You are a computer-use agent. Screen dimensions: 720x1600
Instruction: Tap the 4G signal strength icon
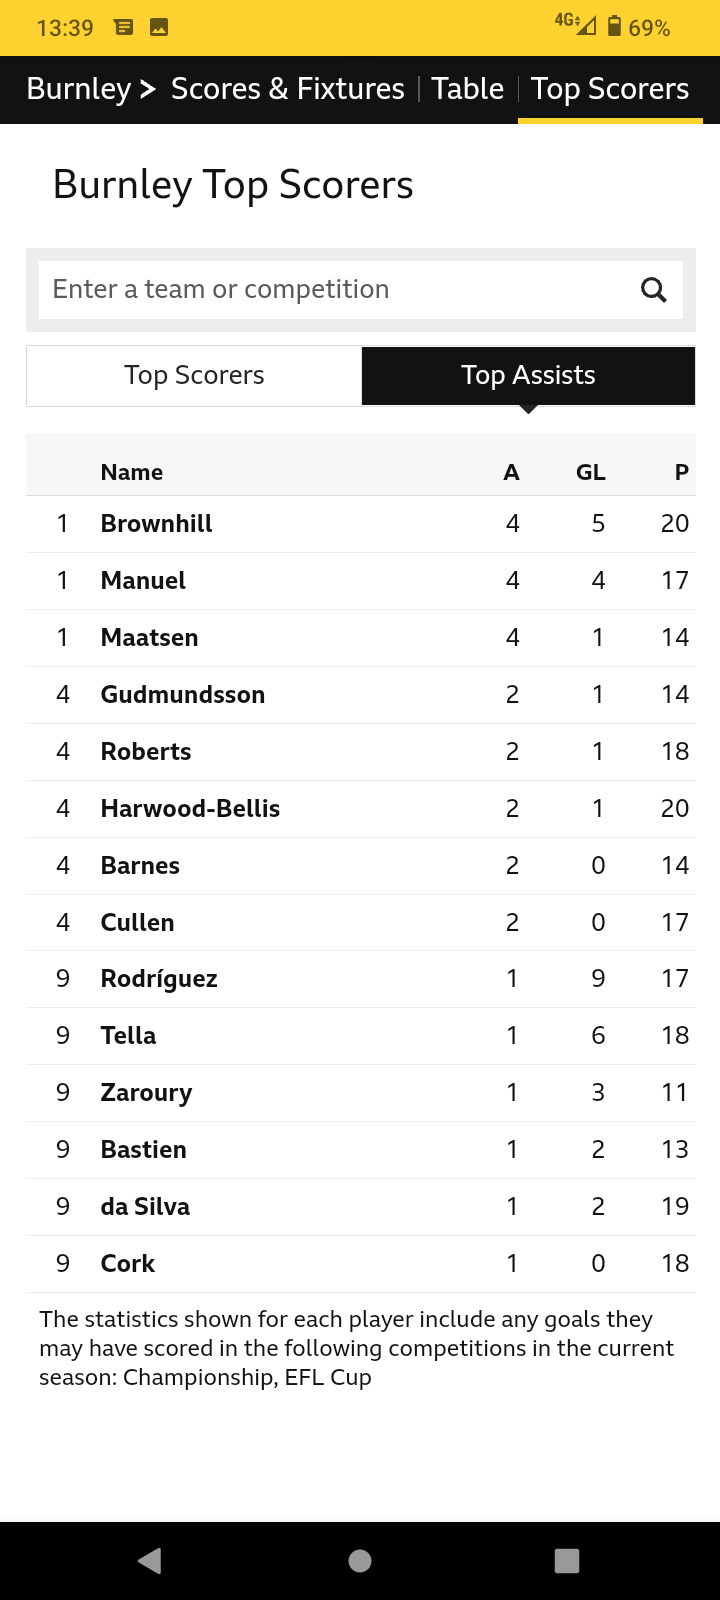pyautogui.click(x=576, y=24)
